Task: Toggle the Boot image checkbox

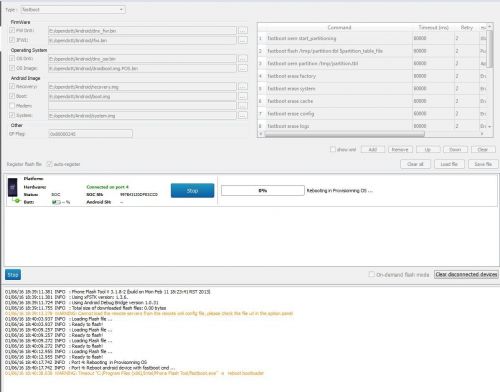Action: [x=12, y=96]
